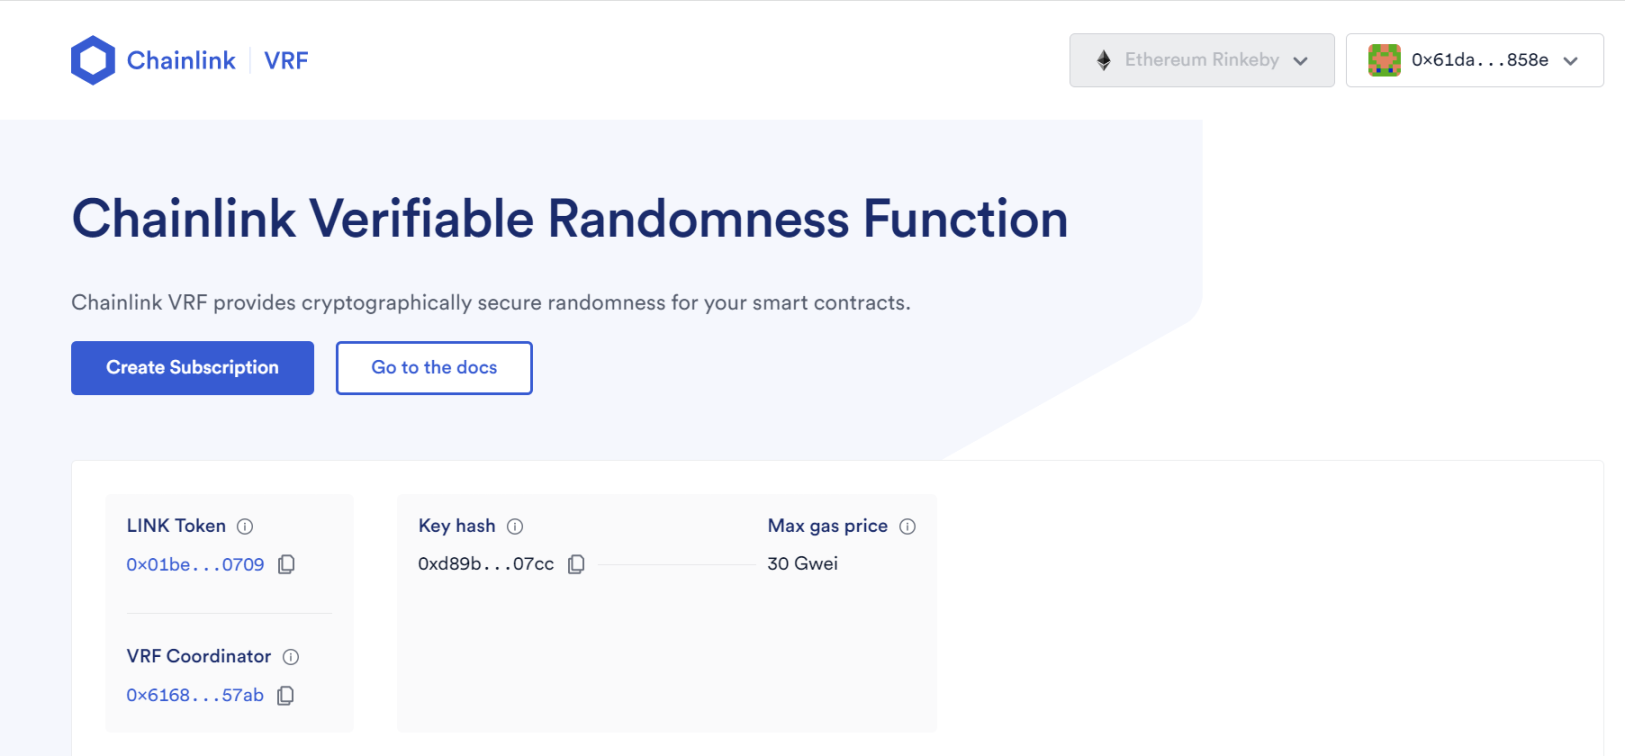The image size is (1625, 756).
Task: Click the chevron beside Ethereum Rinkeby
Action: click(x=1300, y=61)
